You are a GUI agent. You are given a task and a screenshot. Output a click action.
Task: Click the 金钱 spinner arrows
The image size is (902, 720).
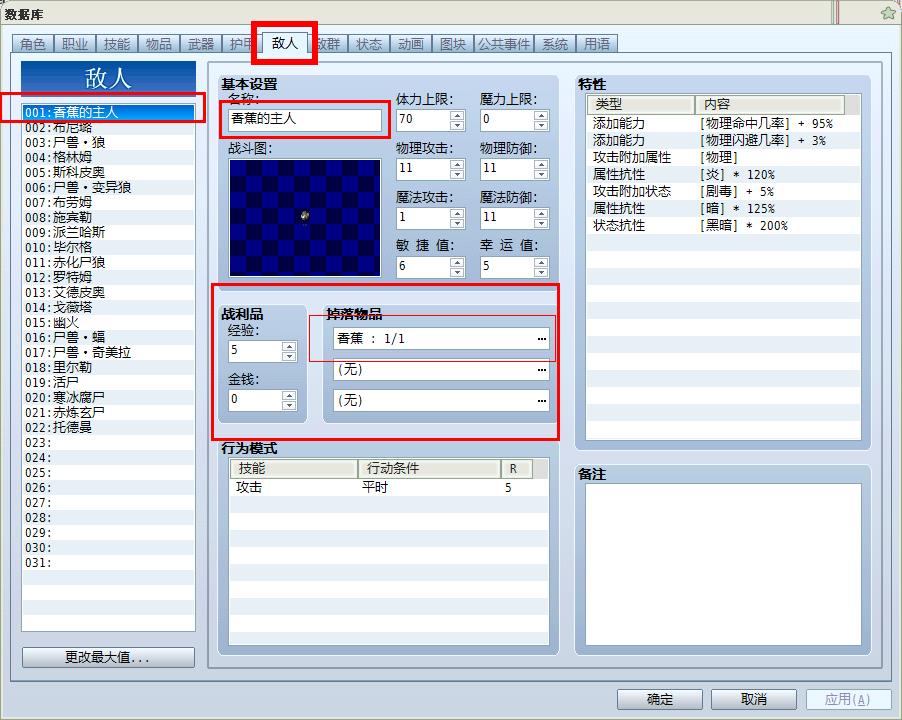[x=289, y=400]
